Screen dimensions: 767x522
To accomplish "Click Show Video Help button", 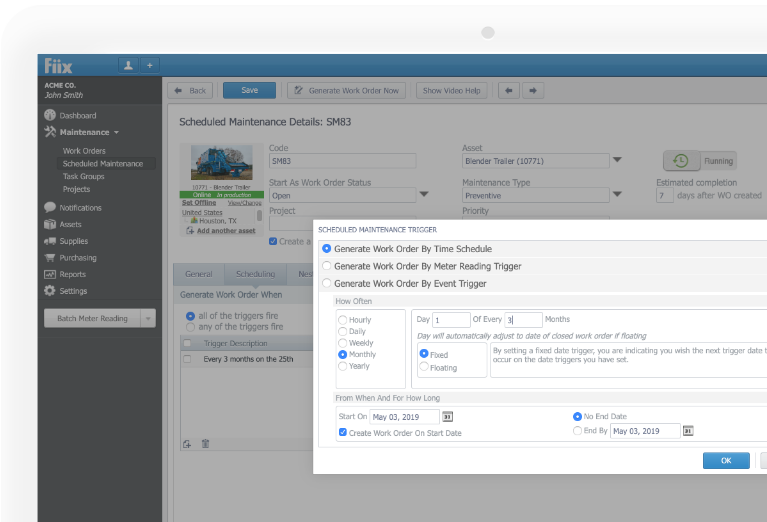I will pos(451,91).
